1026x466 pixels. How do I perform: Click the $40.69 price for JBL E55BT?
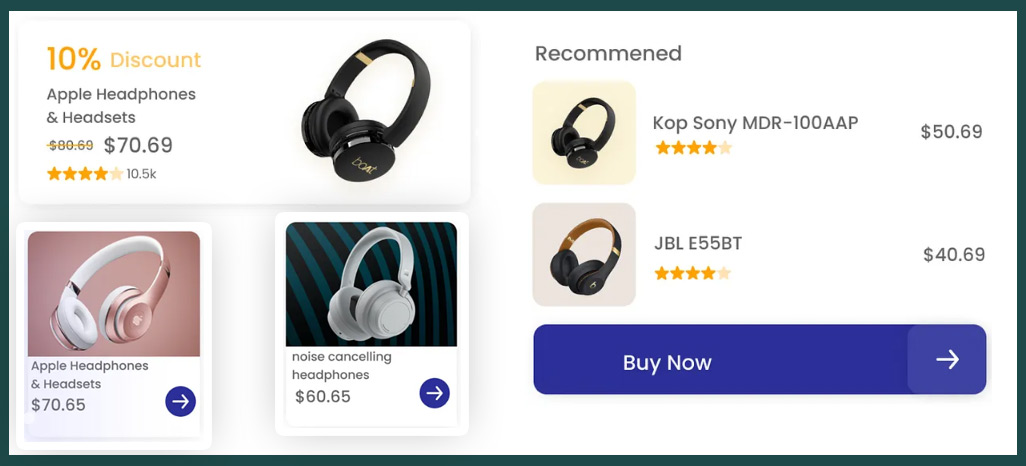pos(953,255)
